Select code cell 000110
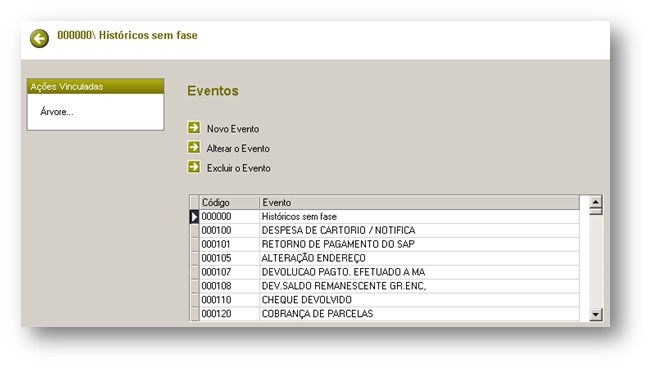 click(x=229, y=300)
